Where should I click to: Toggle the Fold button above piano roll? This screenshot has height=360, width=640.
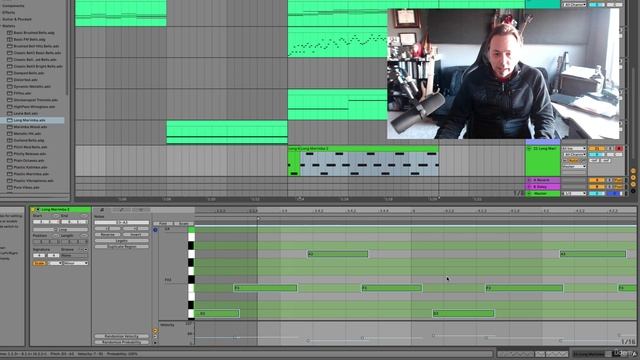[x=163, y=224]
